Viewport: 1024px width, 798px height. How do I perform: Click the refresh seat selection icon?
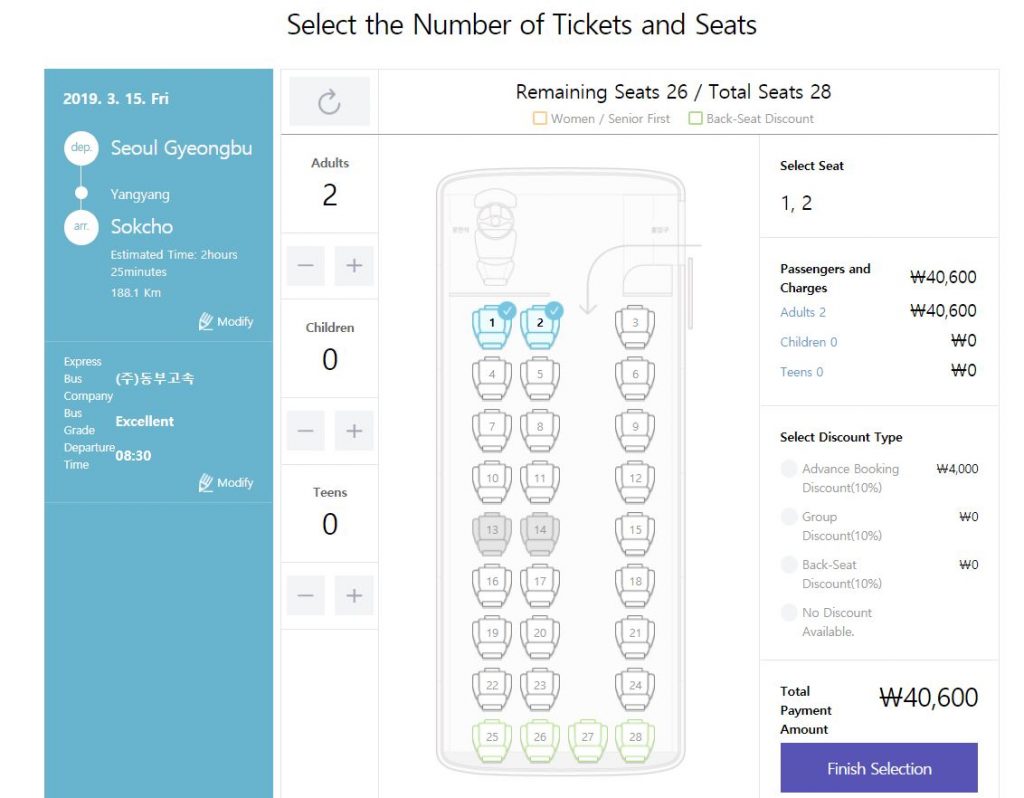[329, 101]
